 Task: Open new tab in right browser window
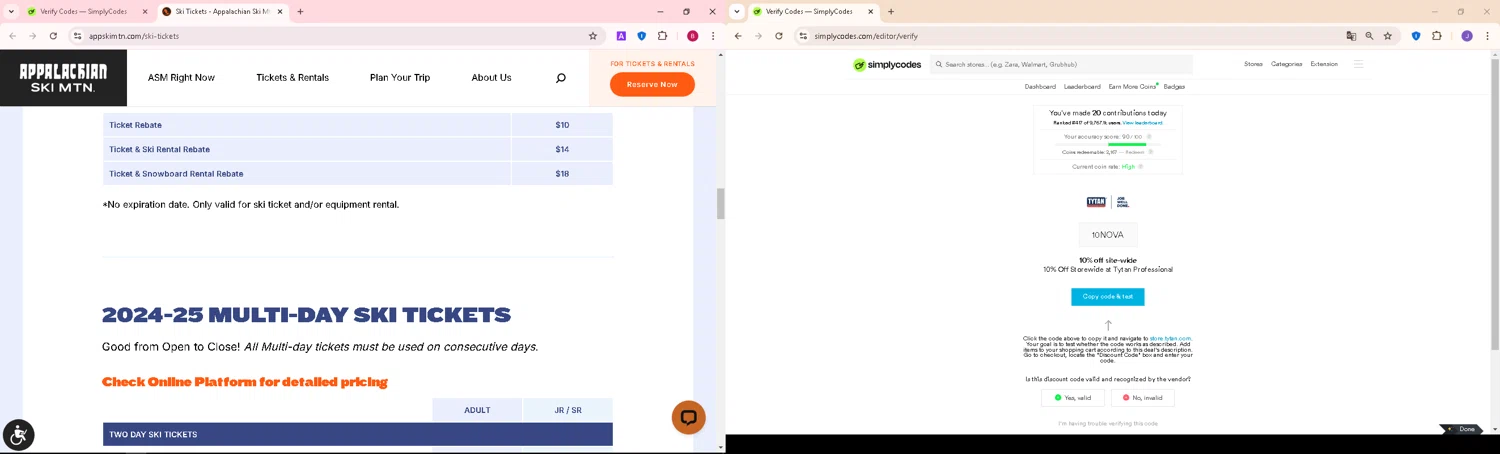[x=891, y=12]
